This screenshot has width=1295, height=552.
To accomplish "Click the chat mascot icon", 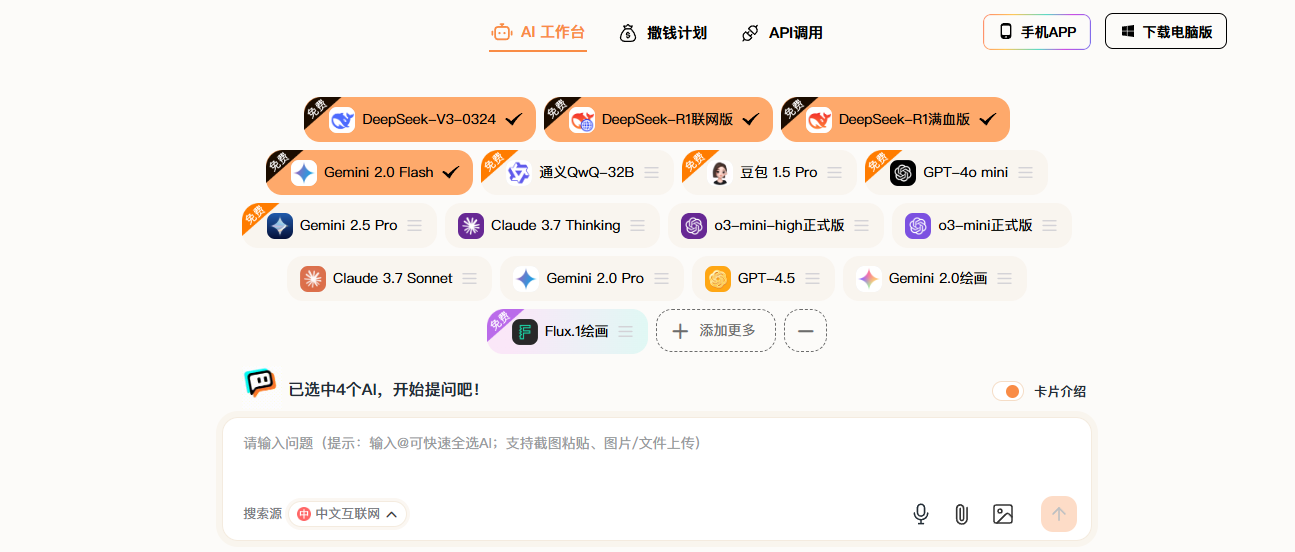I will [260, 384].
